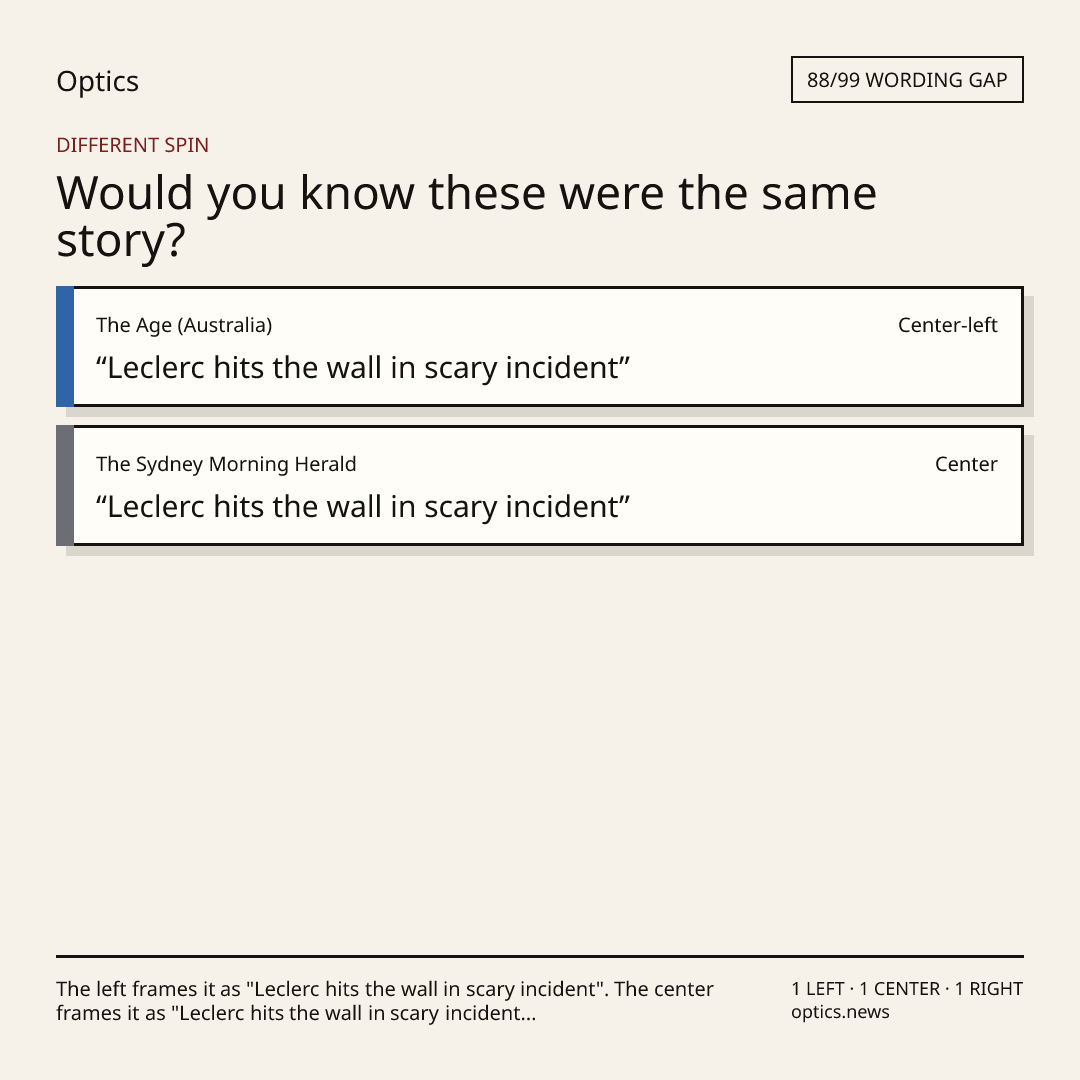This screenshot has width=1080, height=1080.
Task: Select the Herald's Leclerc headline quote
Action: point(363,507)
